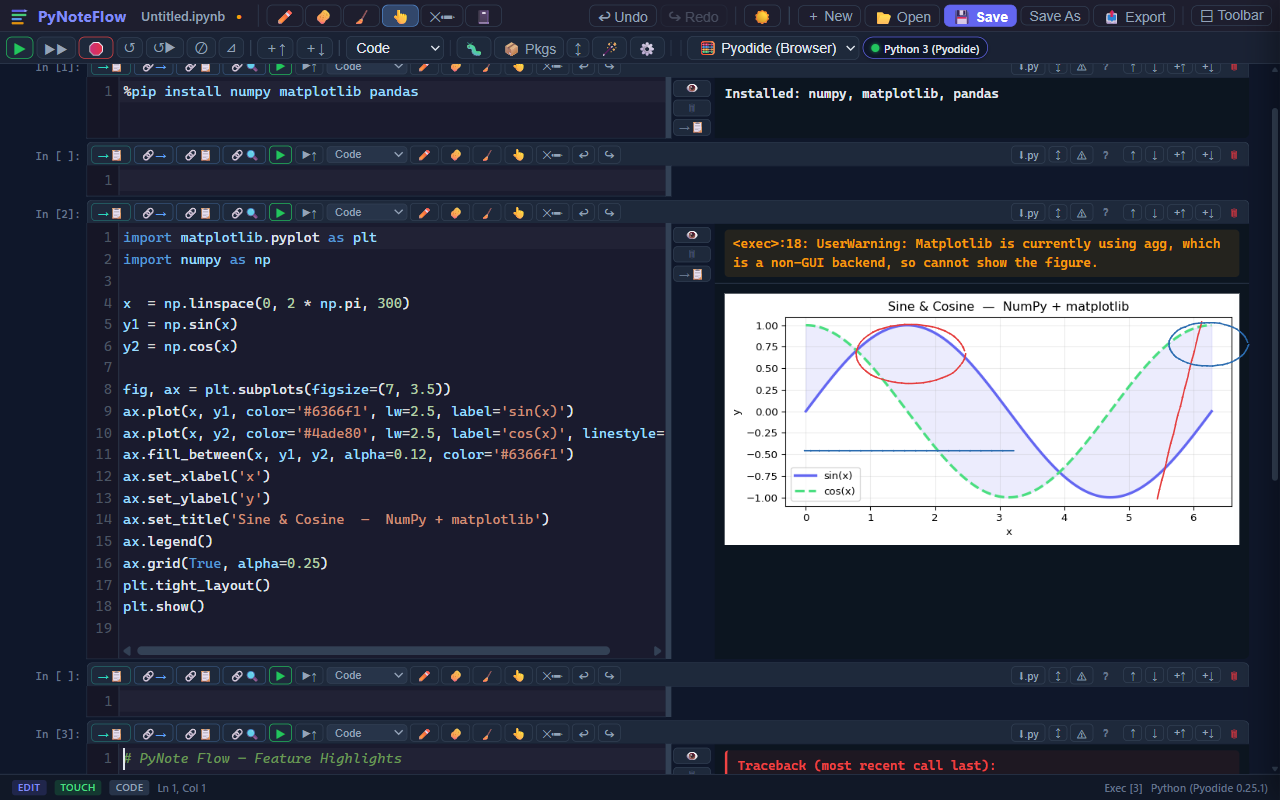Screen dimensions: 1280x800
Task: Select the pencil draw tool in top toolbar
Action: (x=285, y=16)
